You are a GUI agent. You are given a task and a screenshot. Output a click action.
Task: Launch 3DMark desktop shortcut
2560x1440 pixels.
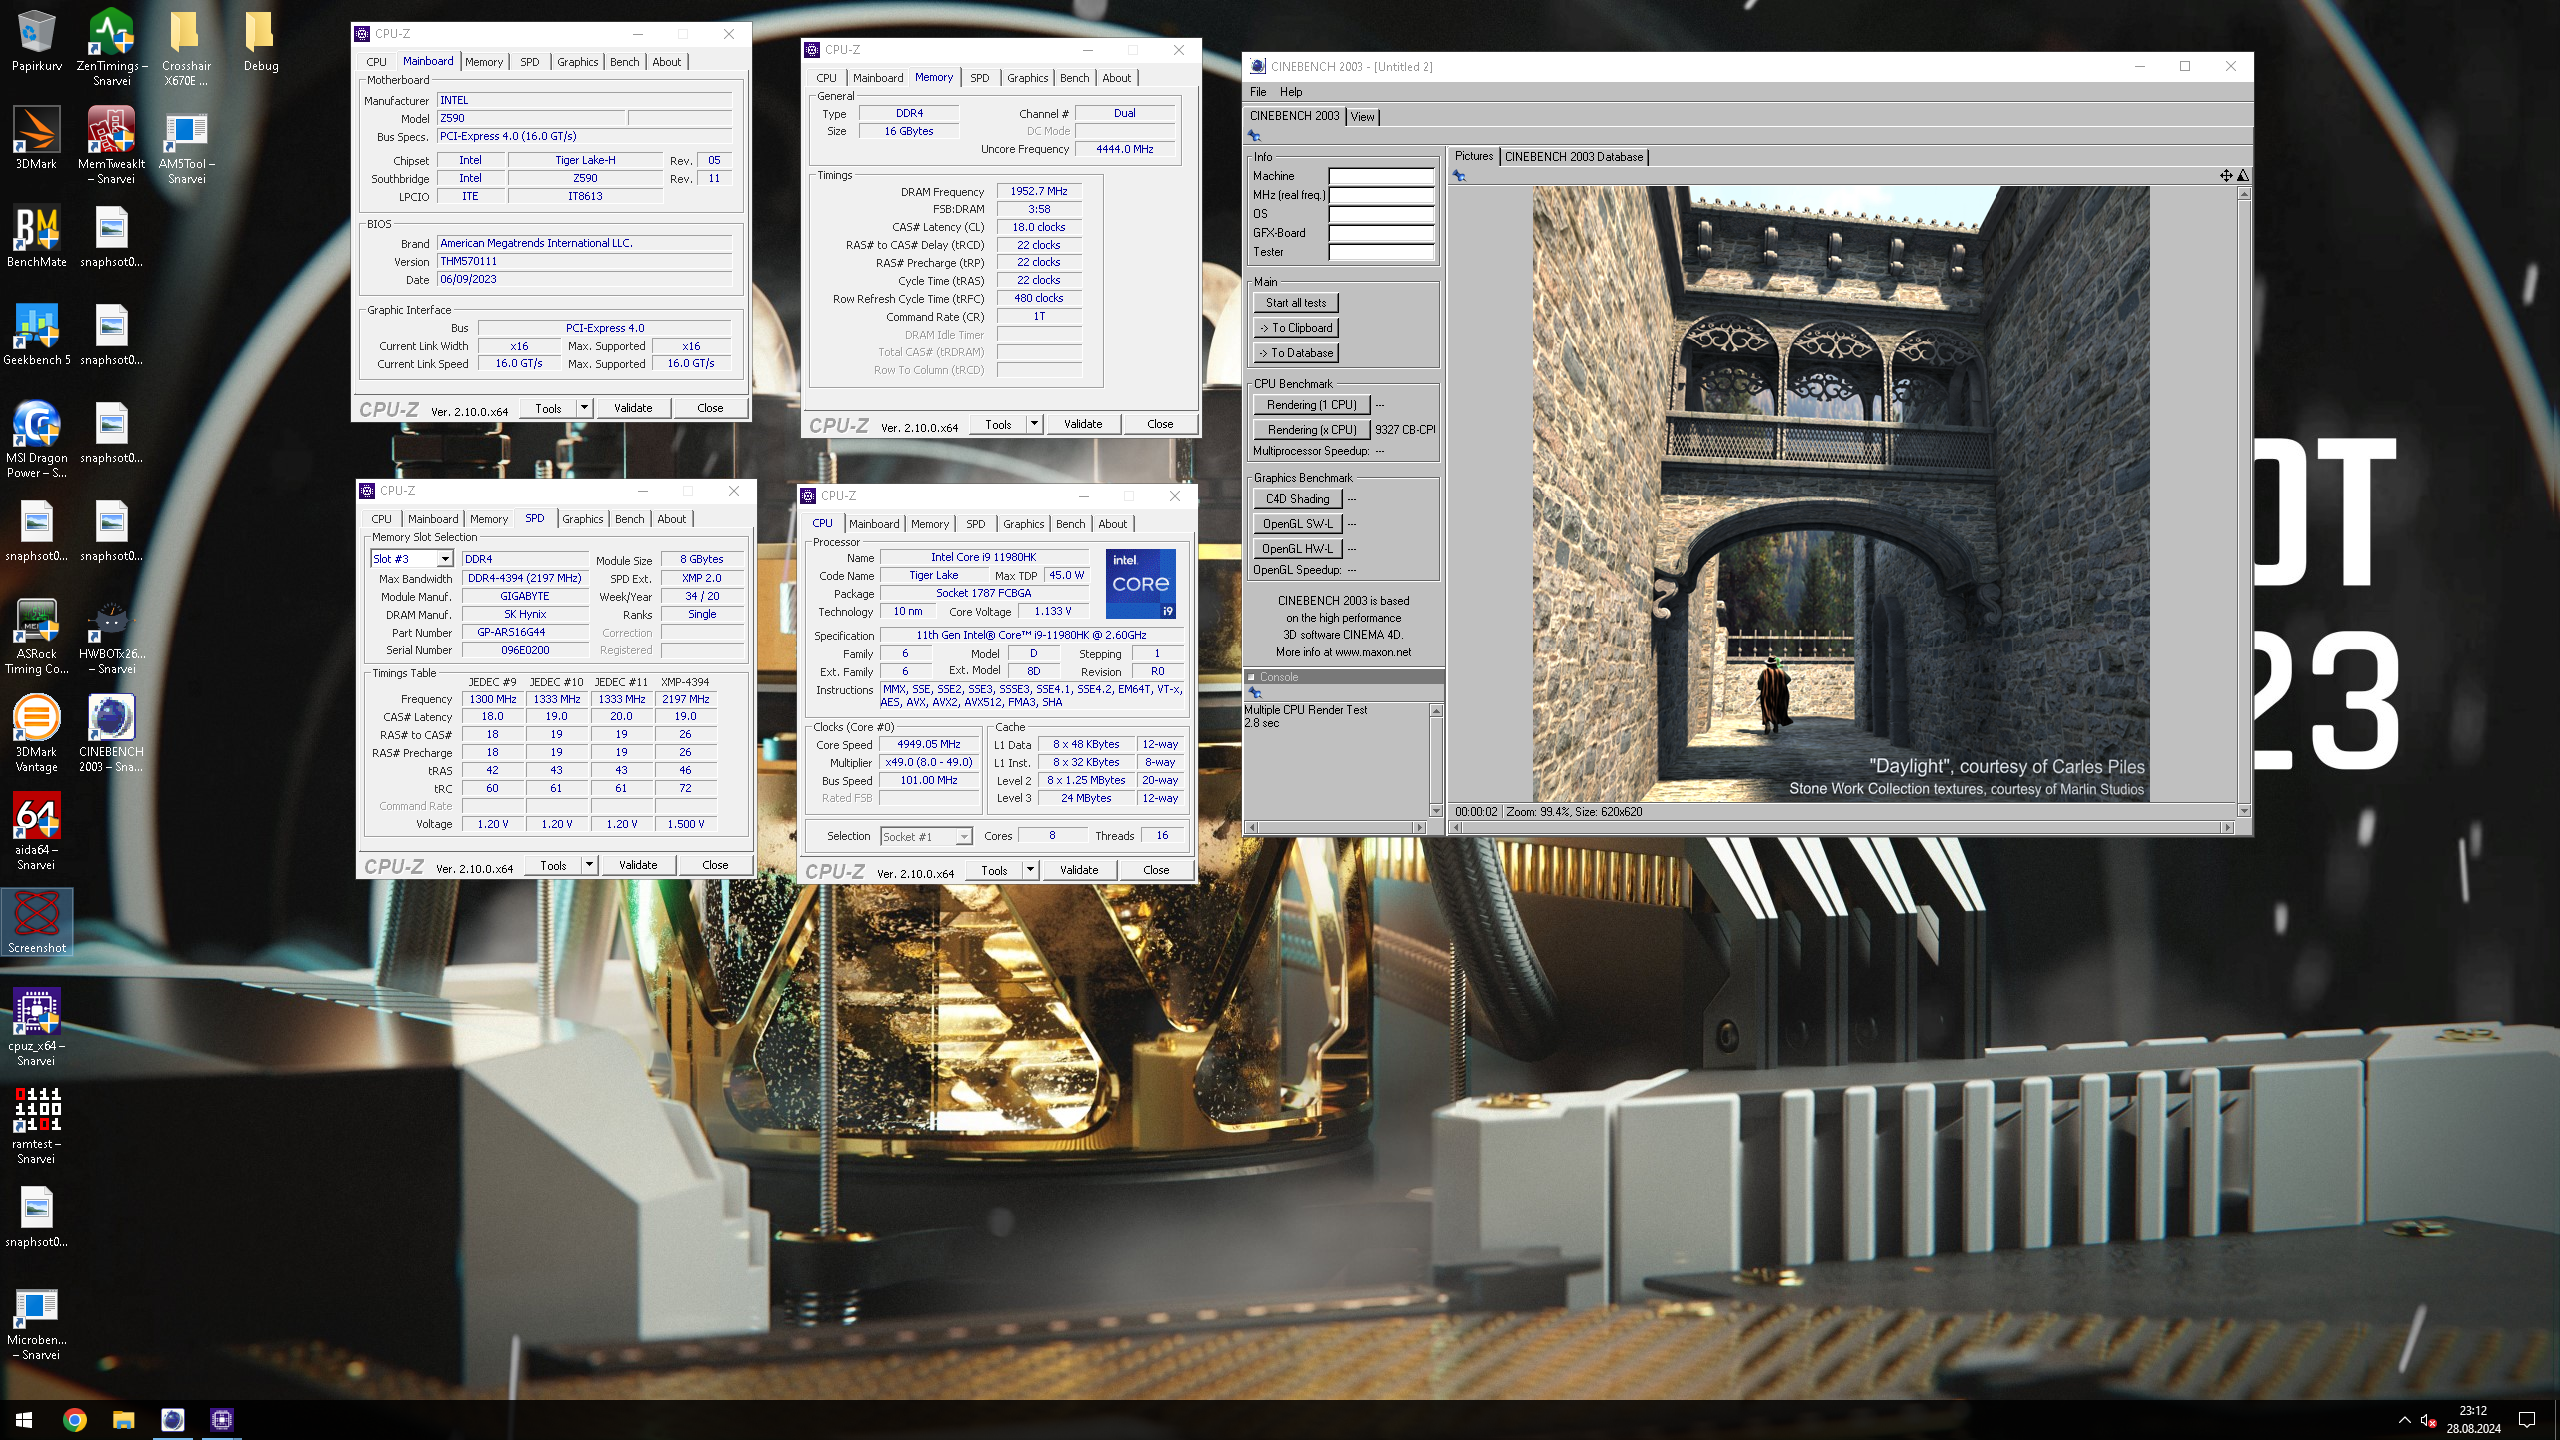point(37,139)
